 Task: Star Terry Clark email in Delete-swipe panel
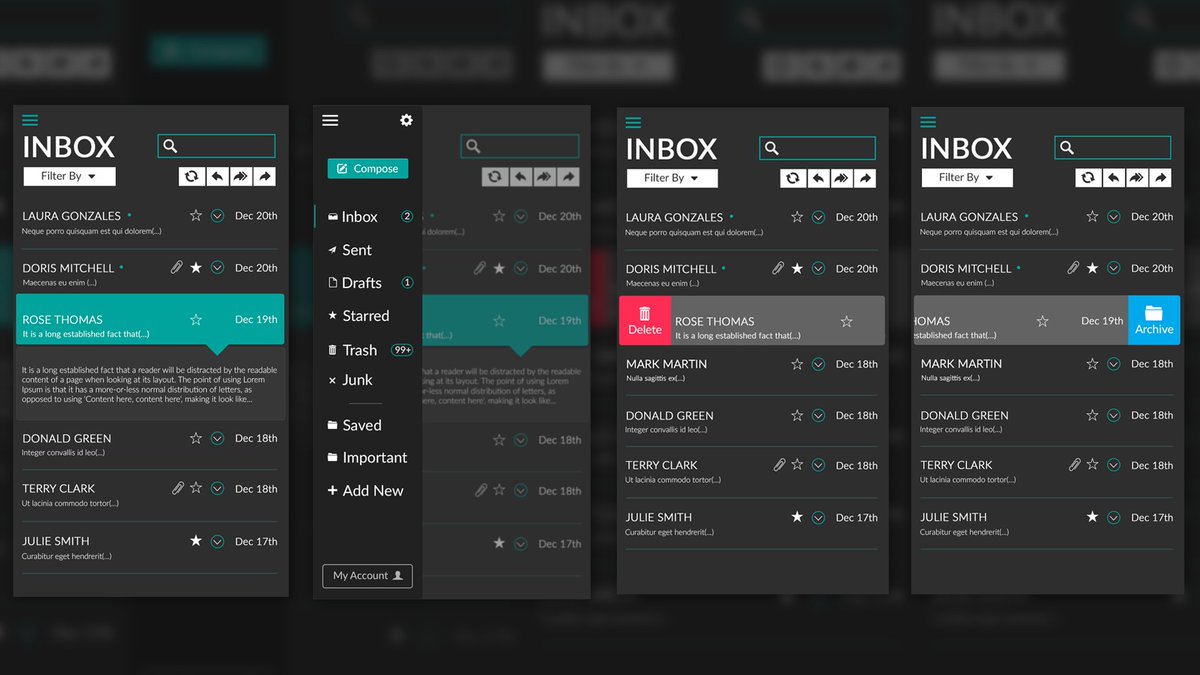[797, 465]
